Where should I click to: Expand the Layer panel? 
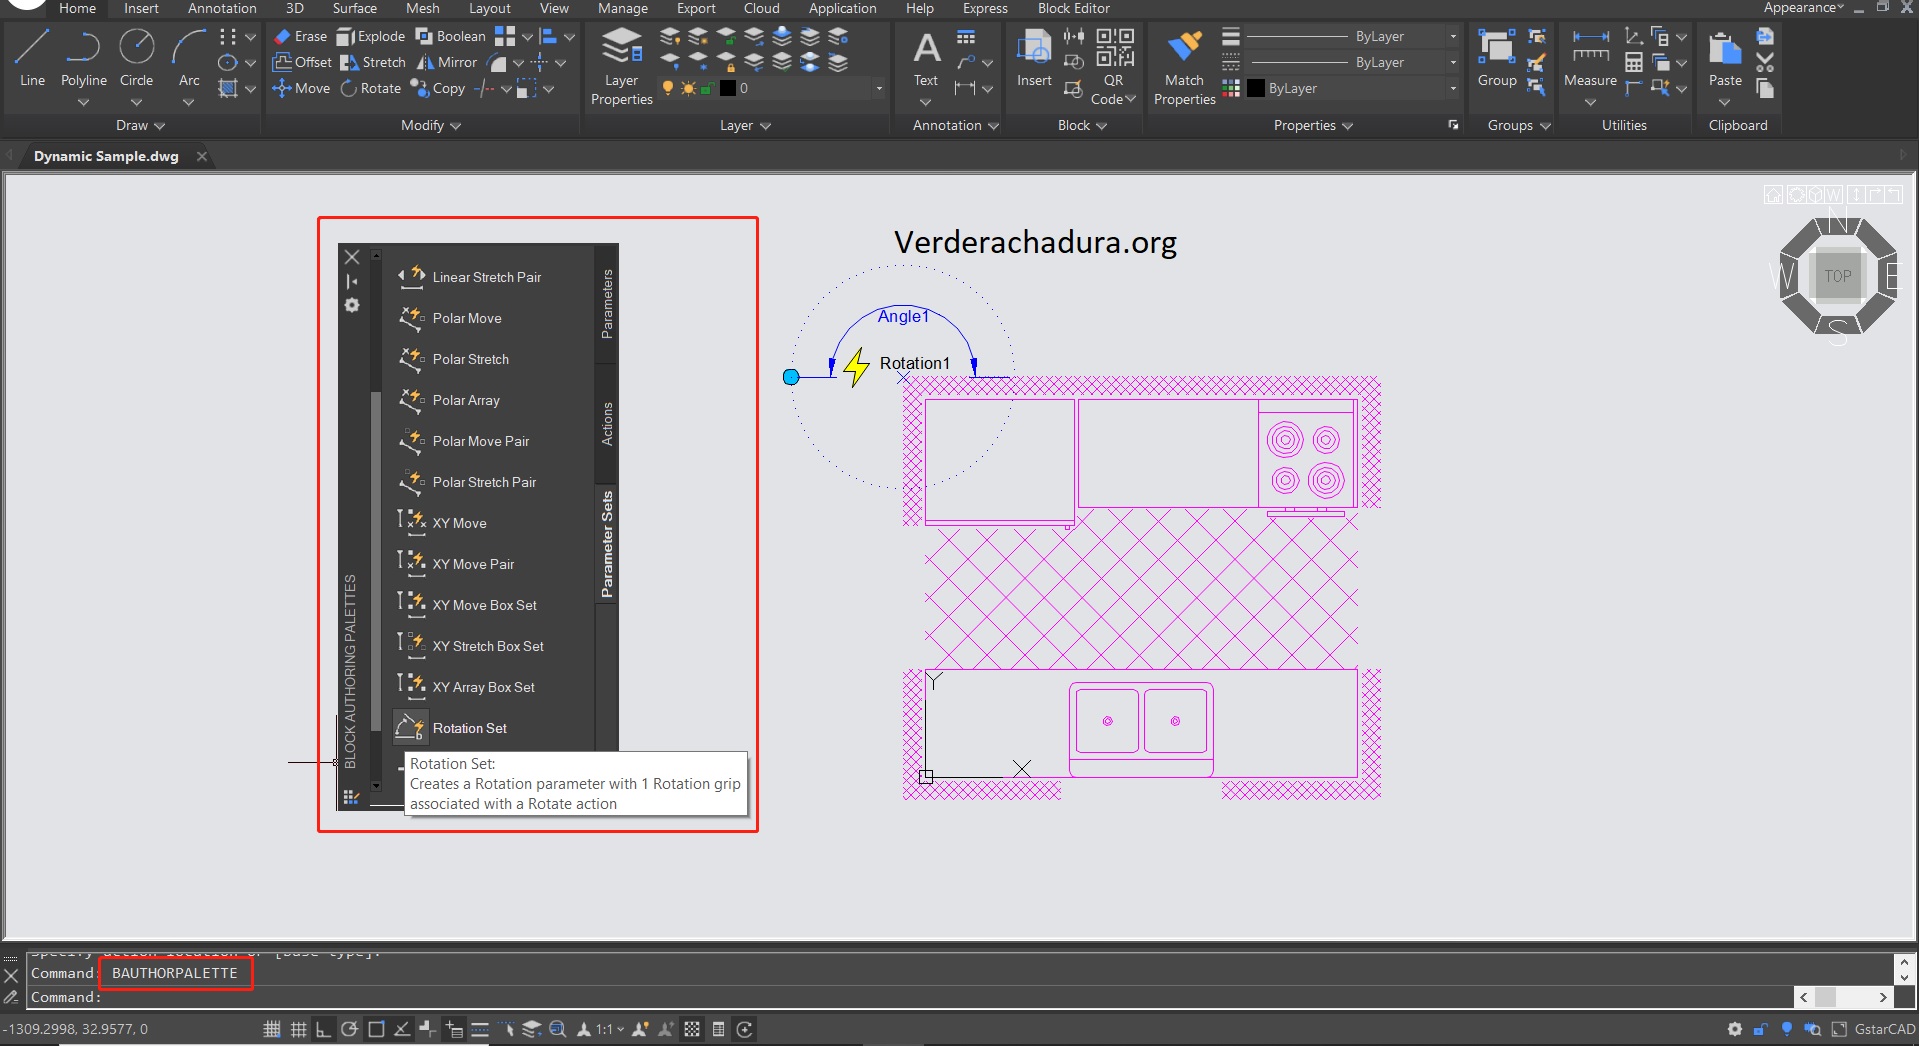(746, 125)
